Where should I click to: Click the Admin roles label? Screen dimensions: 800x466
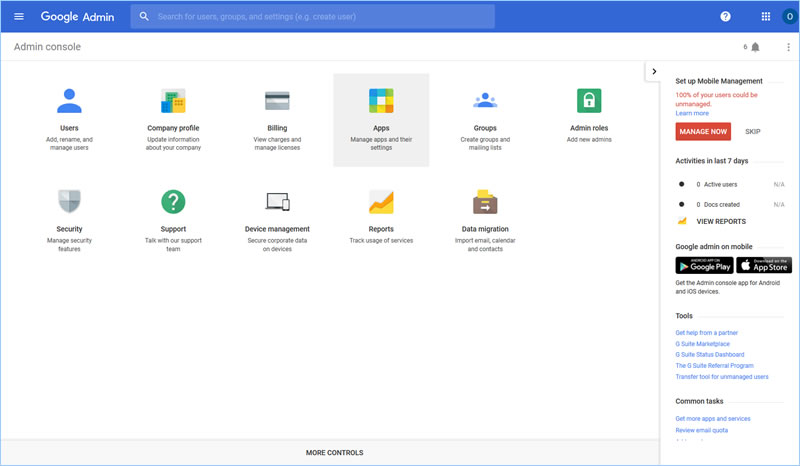(589, 128)
